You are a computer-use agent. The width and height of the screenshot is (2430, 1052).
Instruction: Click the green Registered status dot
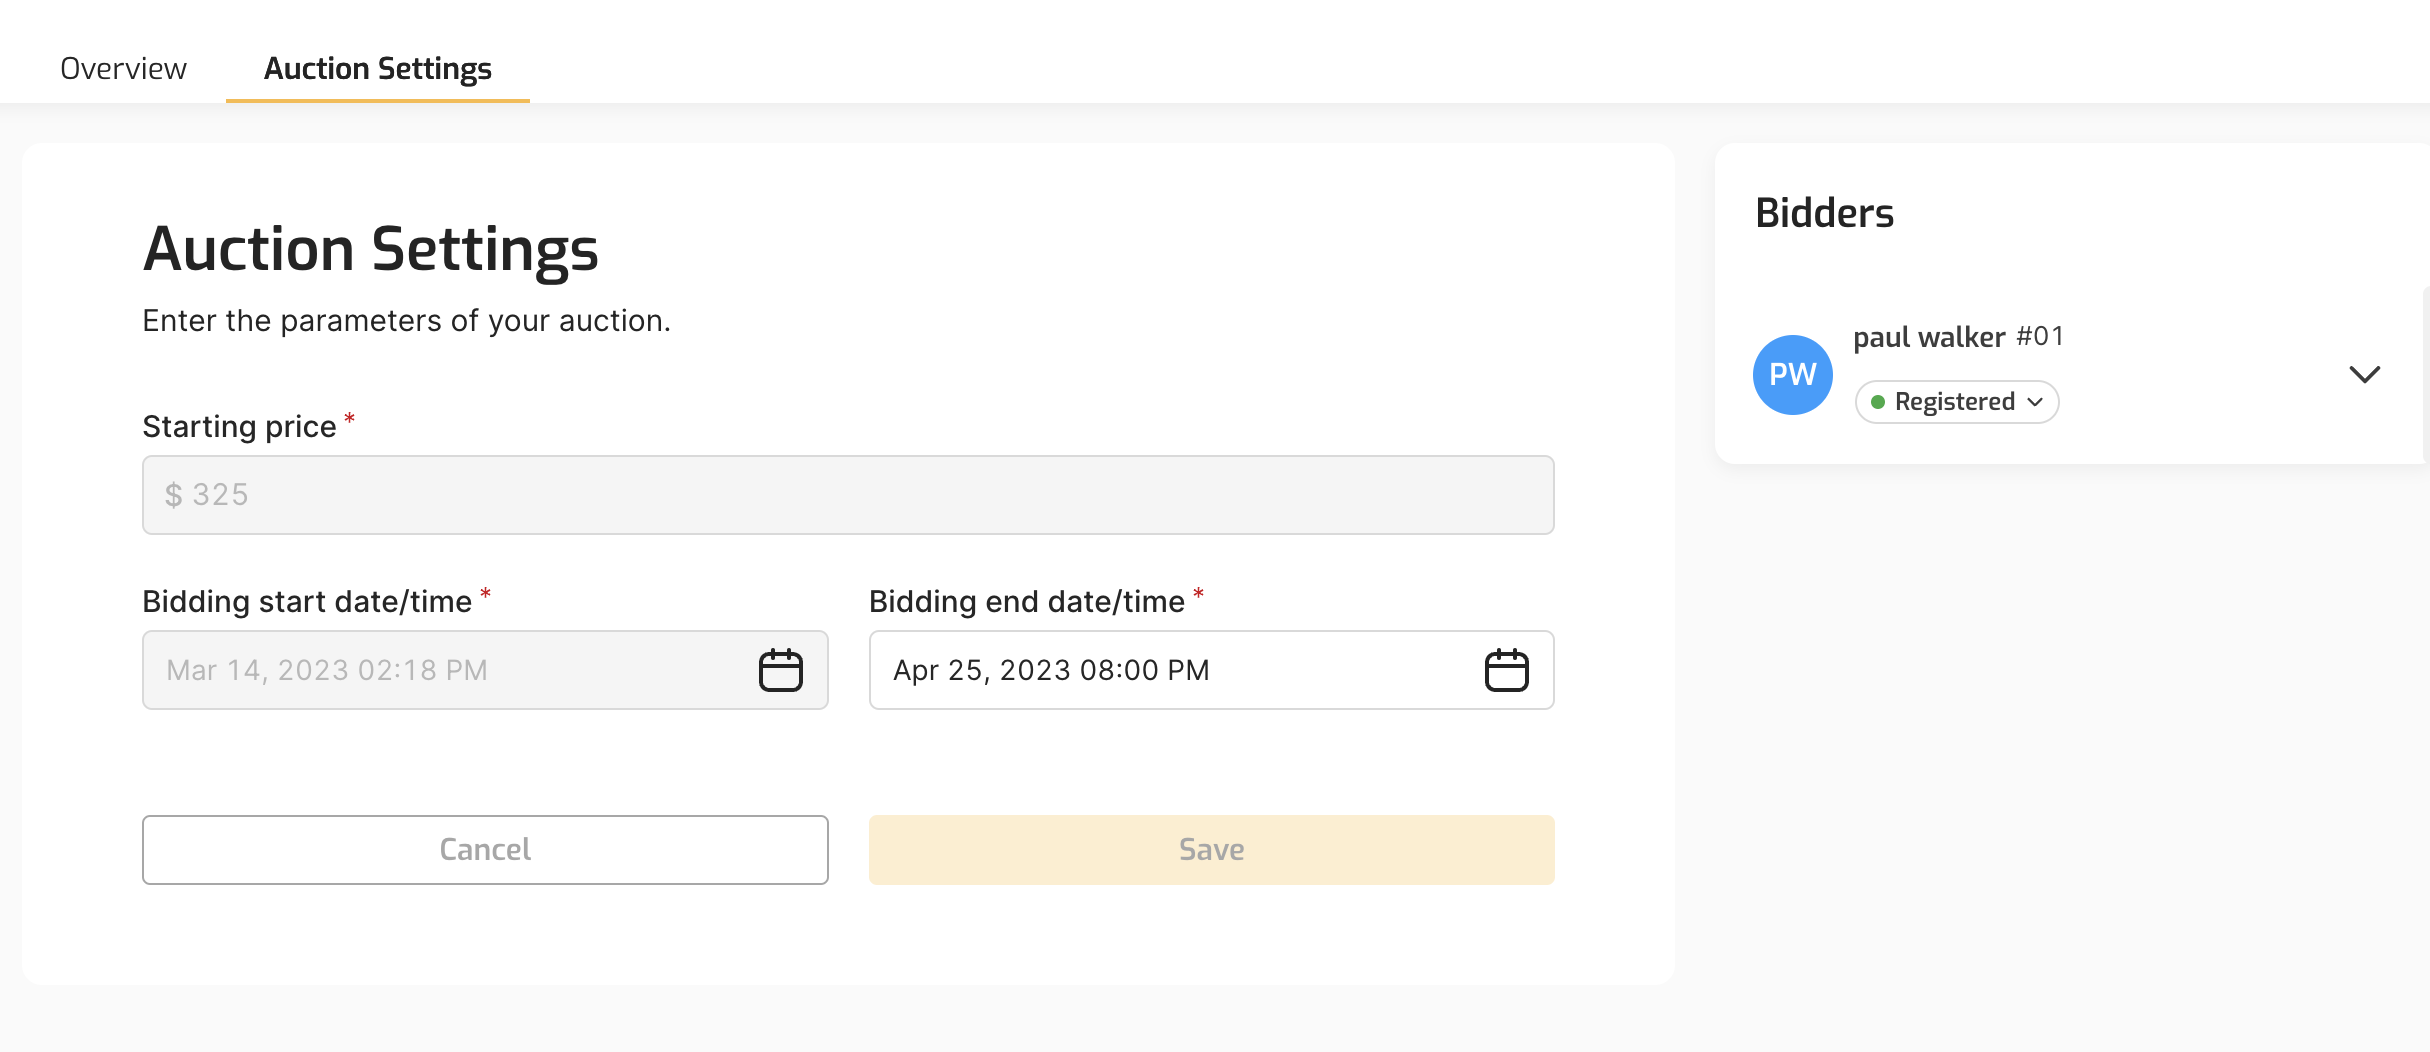1878,402
